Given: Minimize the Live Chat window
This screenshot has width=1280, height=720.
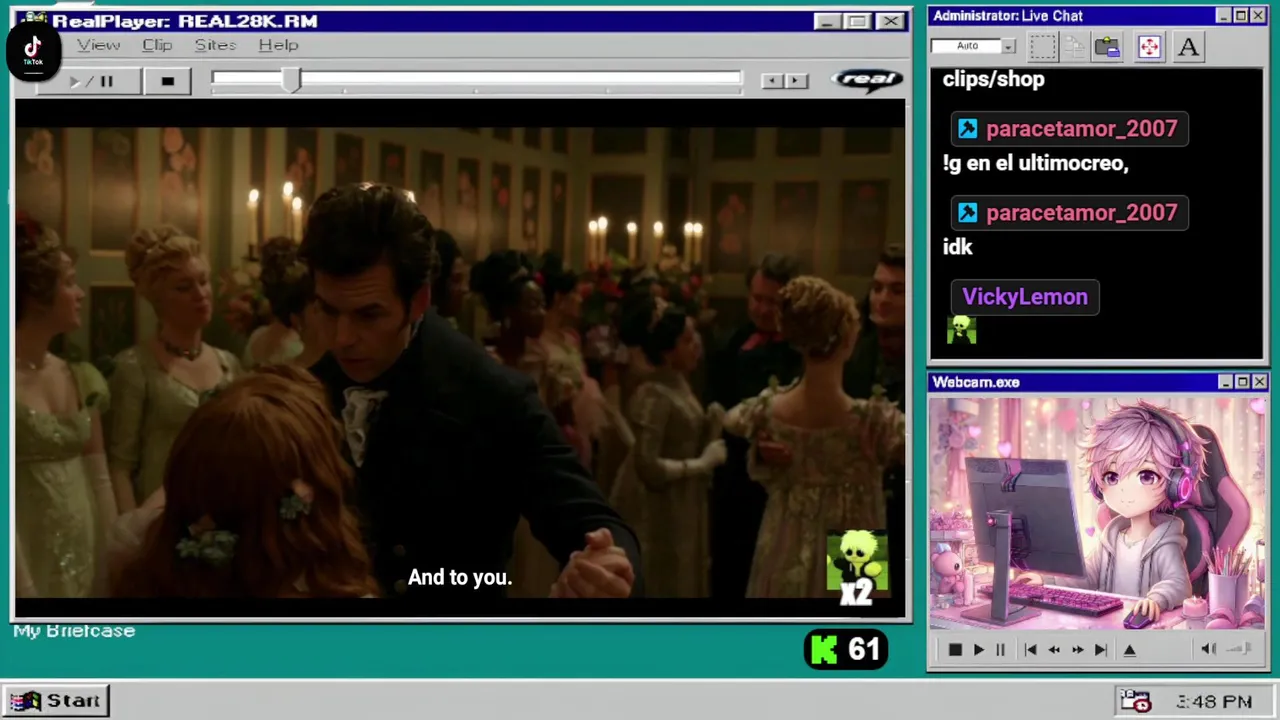Looking at the screenshot, I should pos(1224,16).
